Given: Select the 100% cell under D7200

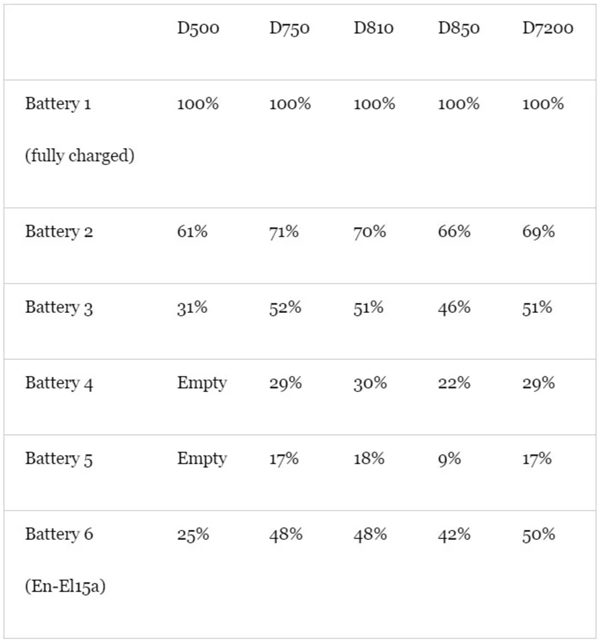Looking at the screenshot, I should coord(544,104).
